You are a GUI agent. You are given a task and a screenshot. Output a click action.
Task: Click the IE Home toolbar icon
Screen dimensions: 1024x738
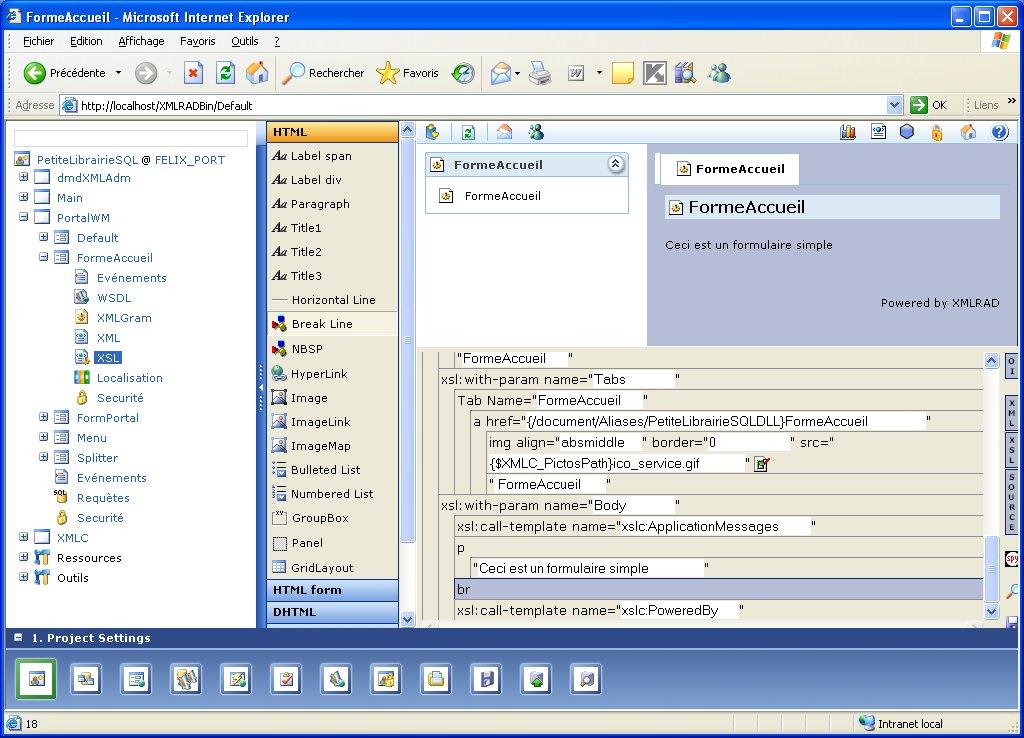pyautogui.click(x=257, y=73)
